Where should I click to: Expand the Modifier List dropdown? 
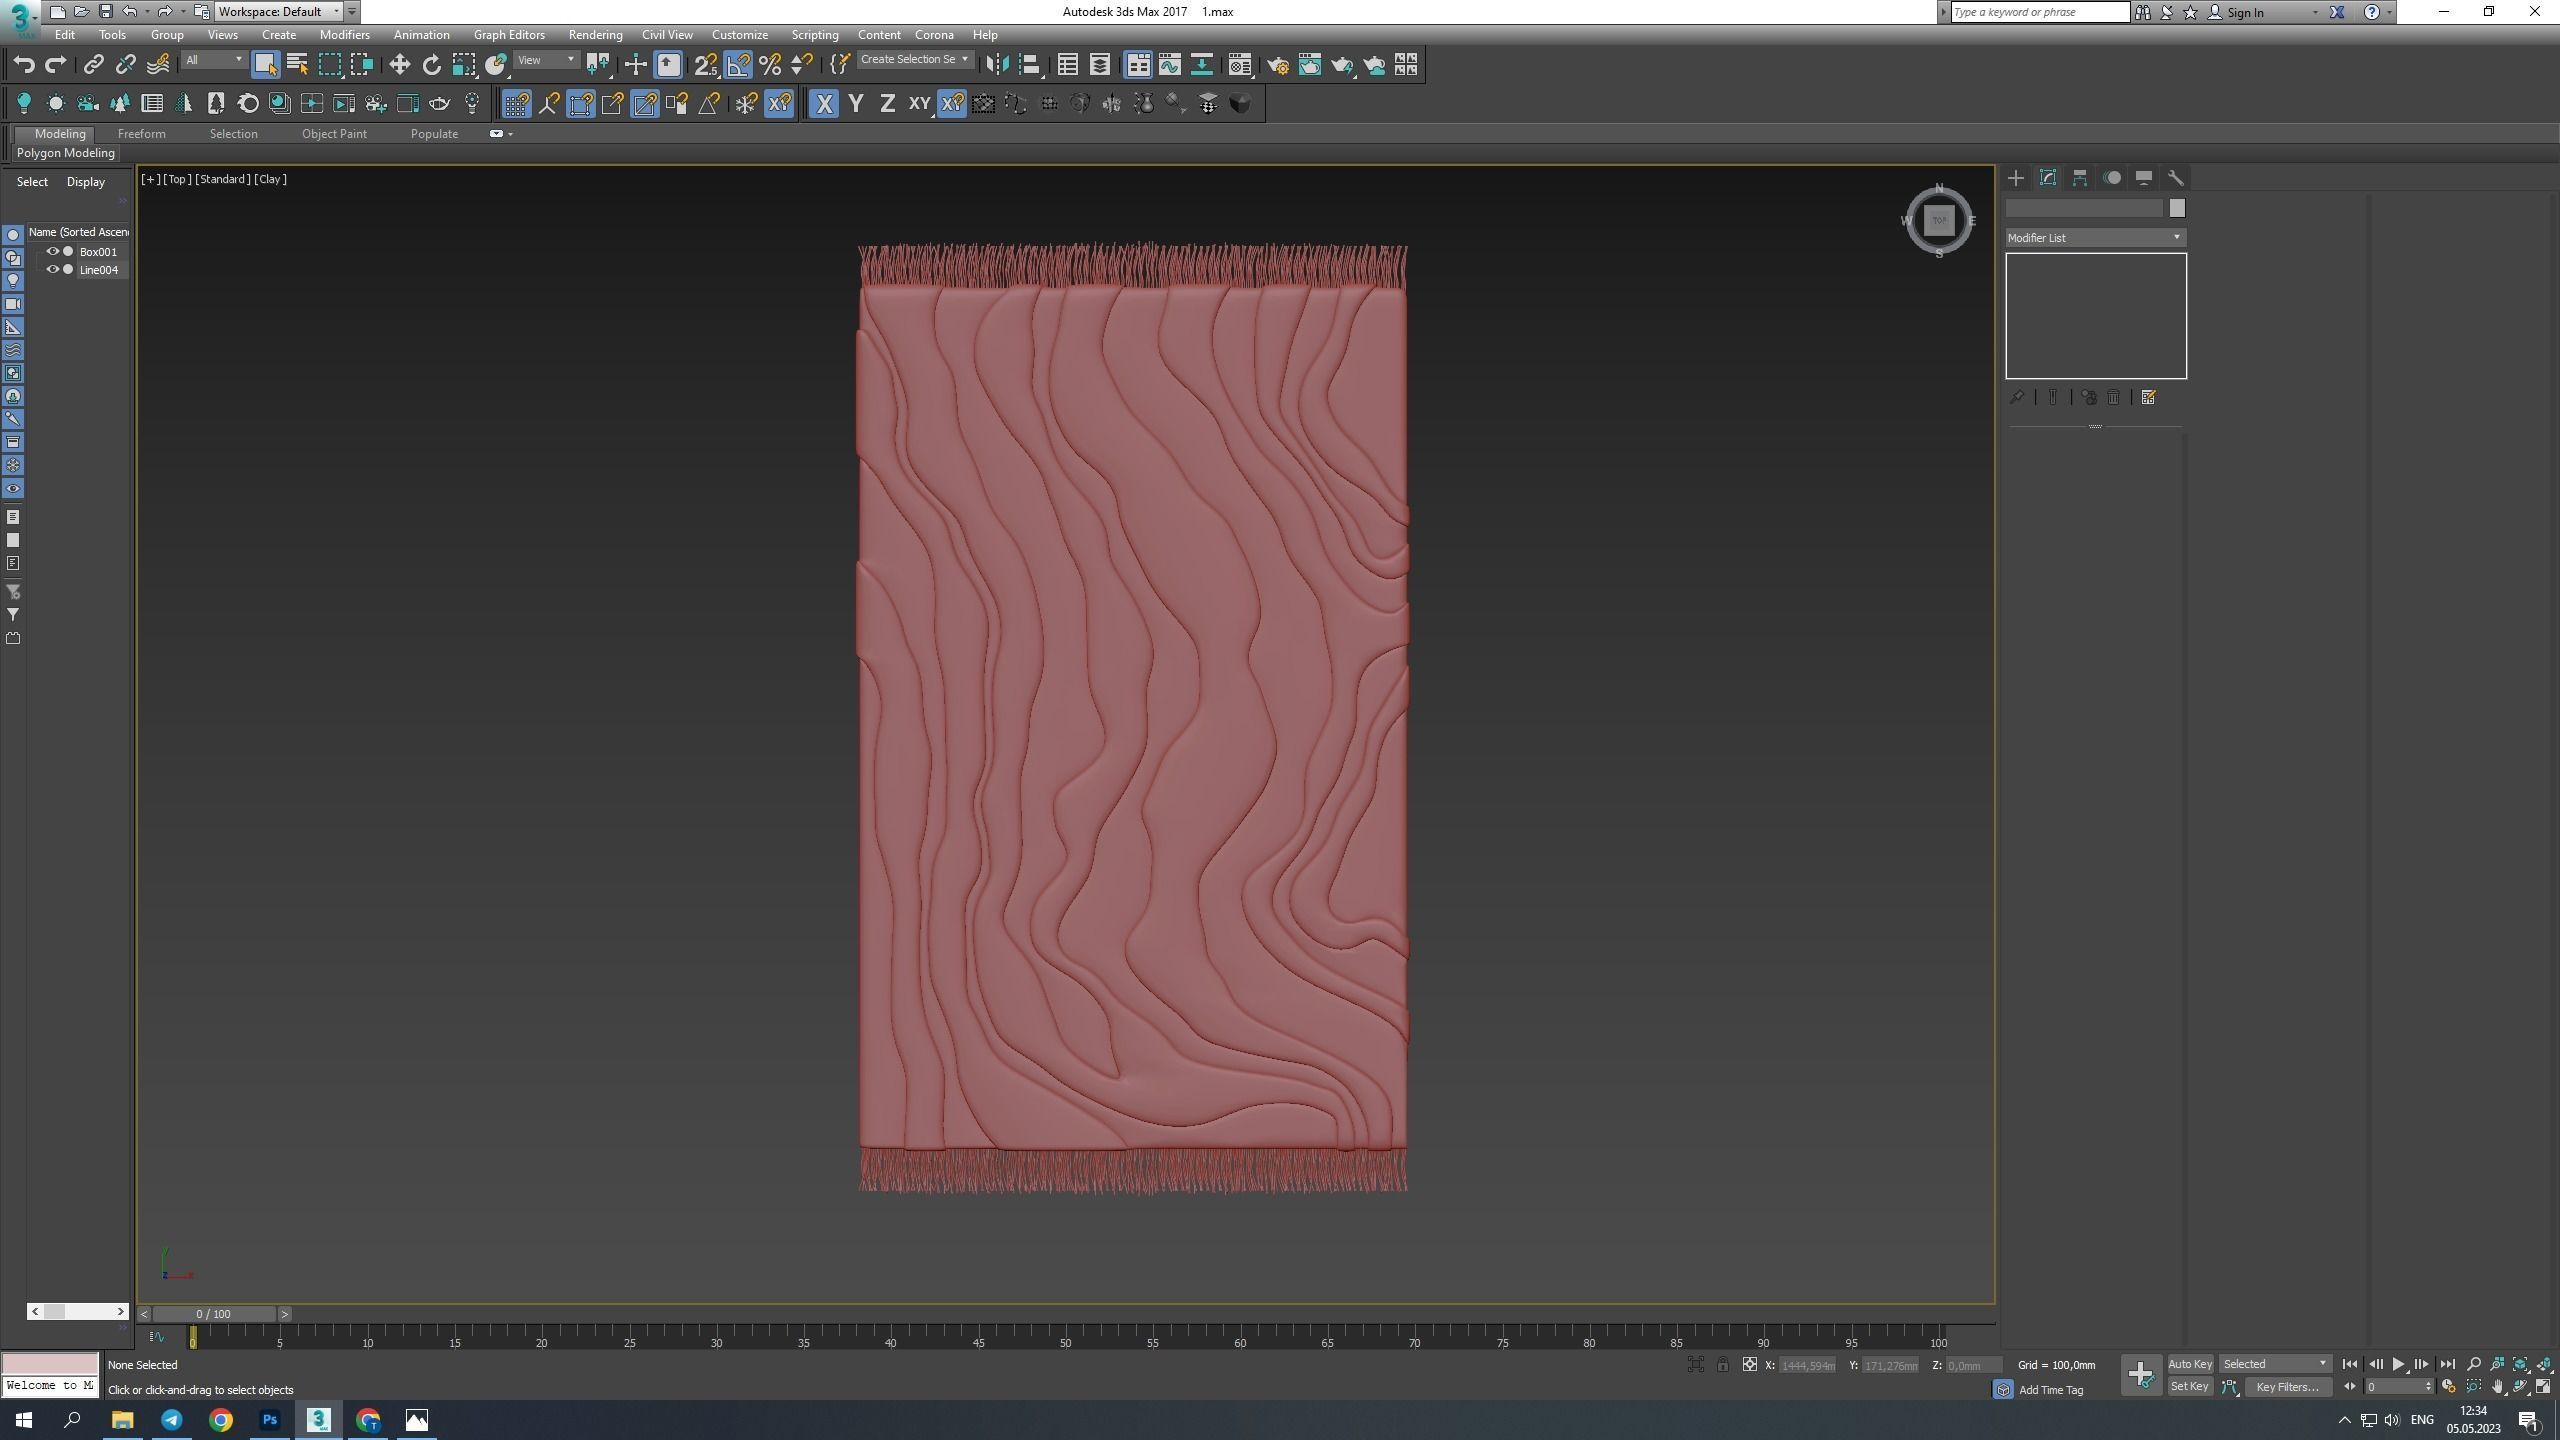tap(2094, 238)
